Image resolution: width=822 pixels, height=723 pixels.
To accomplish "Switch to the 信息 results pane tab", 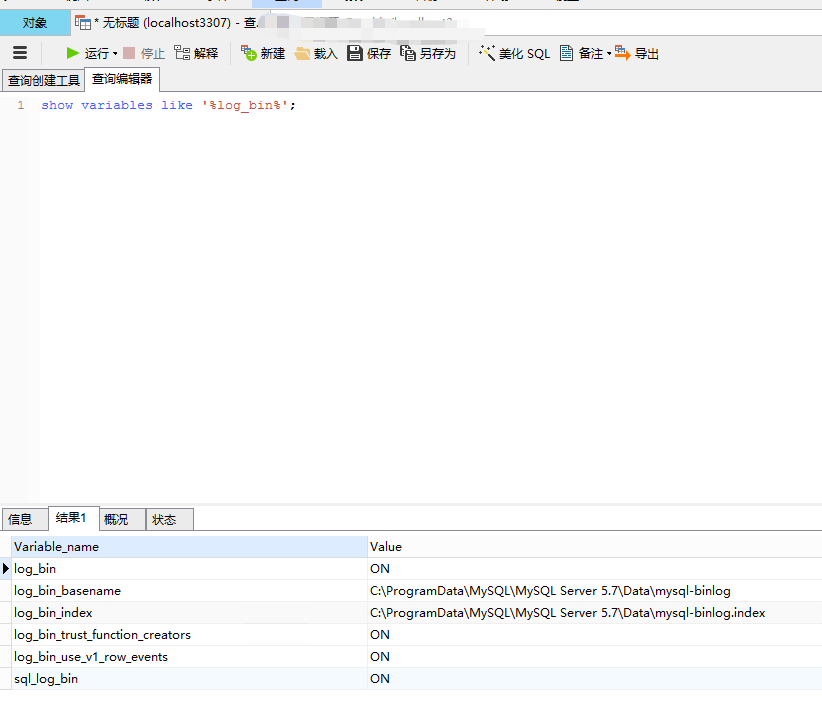I will click(22, 518).
